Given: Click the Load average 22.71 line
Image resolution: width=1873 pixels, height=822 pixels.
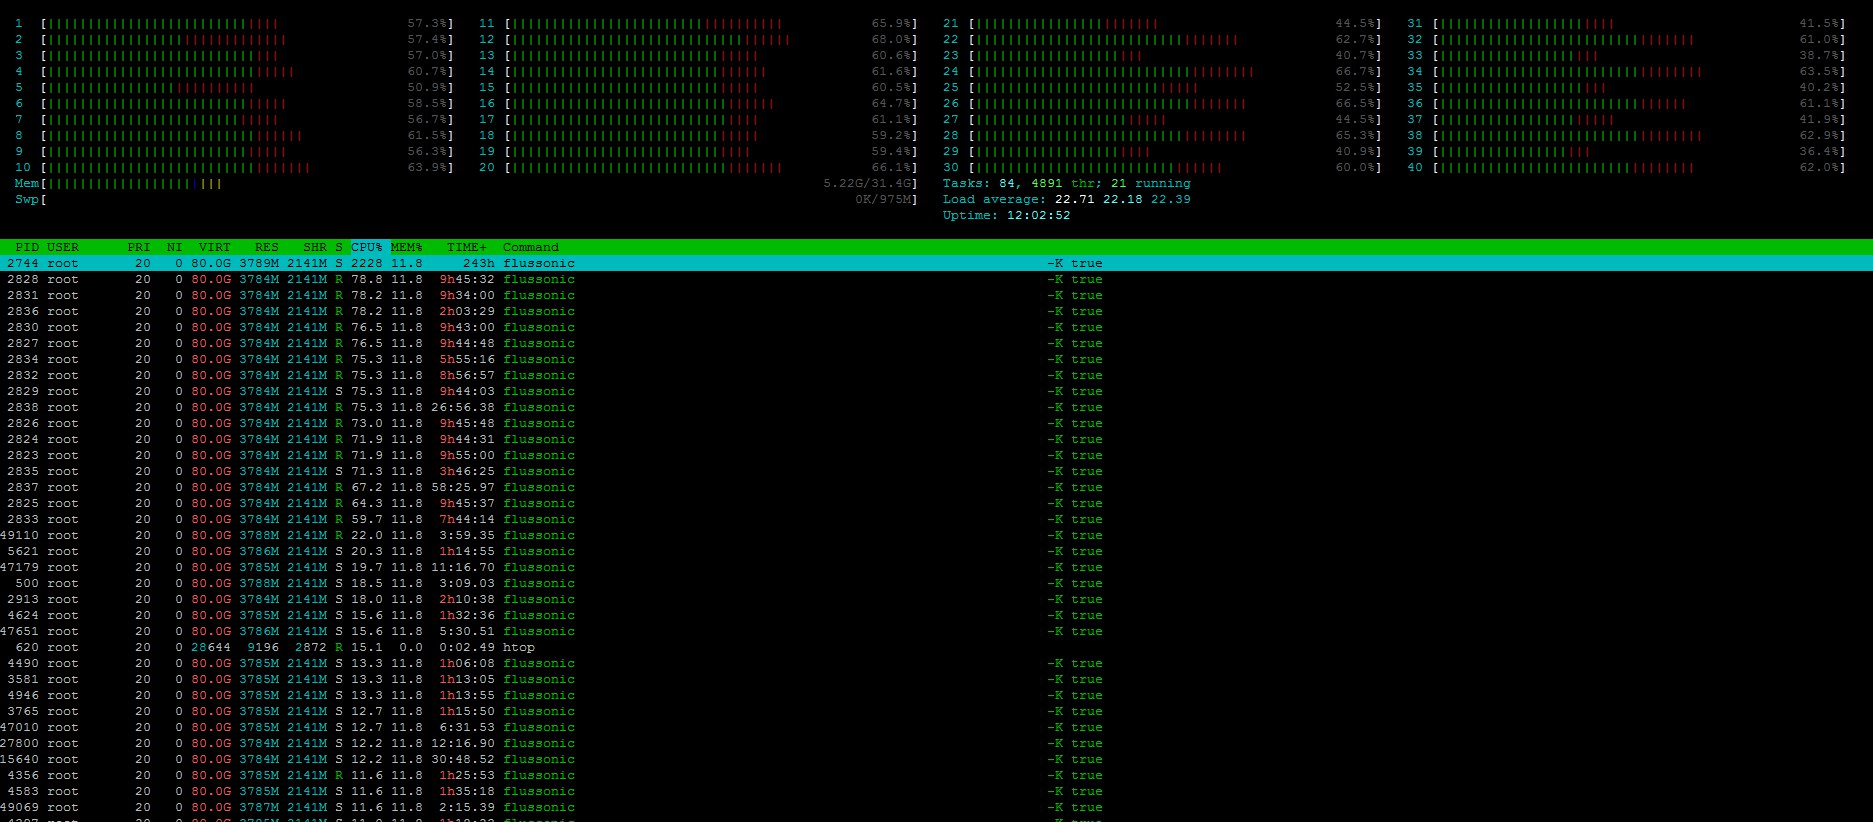Looking at the screenshot, I should pos(1066,199).
